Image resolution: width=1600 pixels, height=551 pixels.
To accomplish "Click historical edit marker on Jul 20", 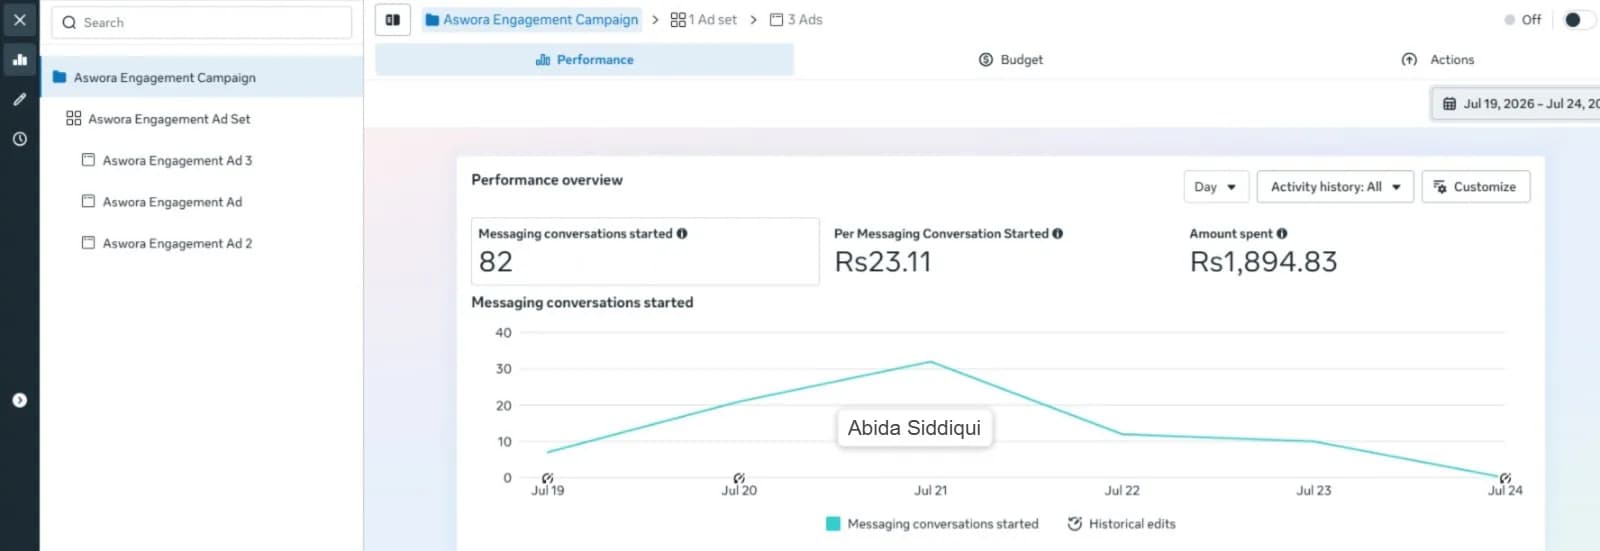I will click(739, 478).
